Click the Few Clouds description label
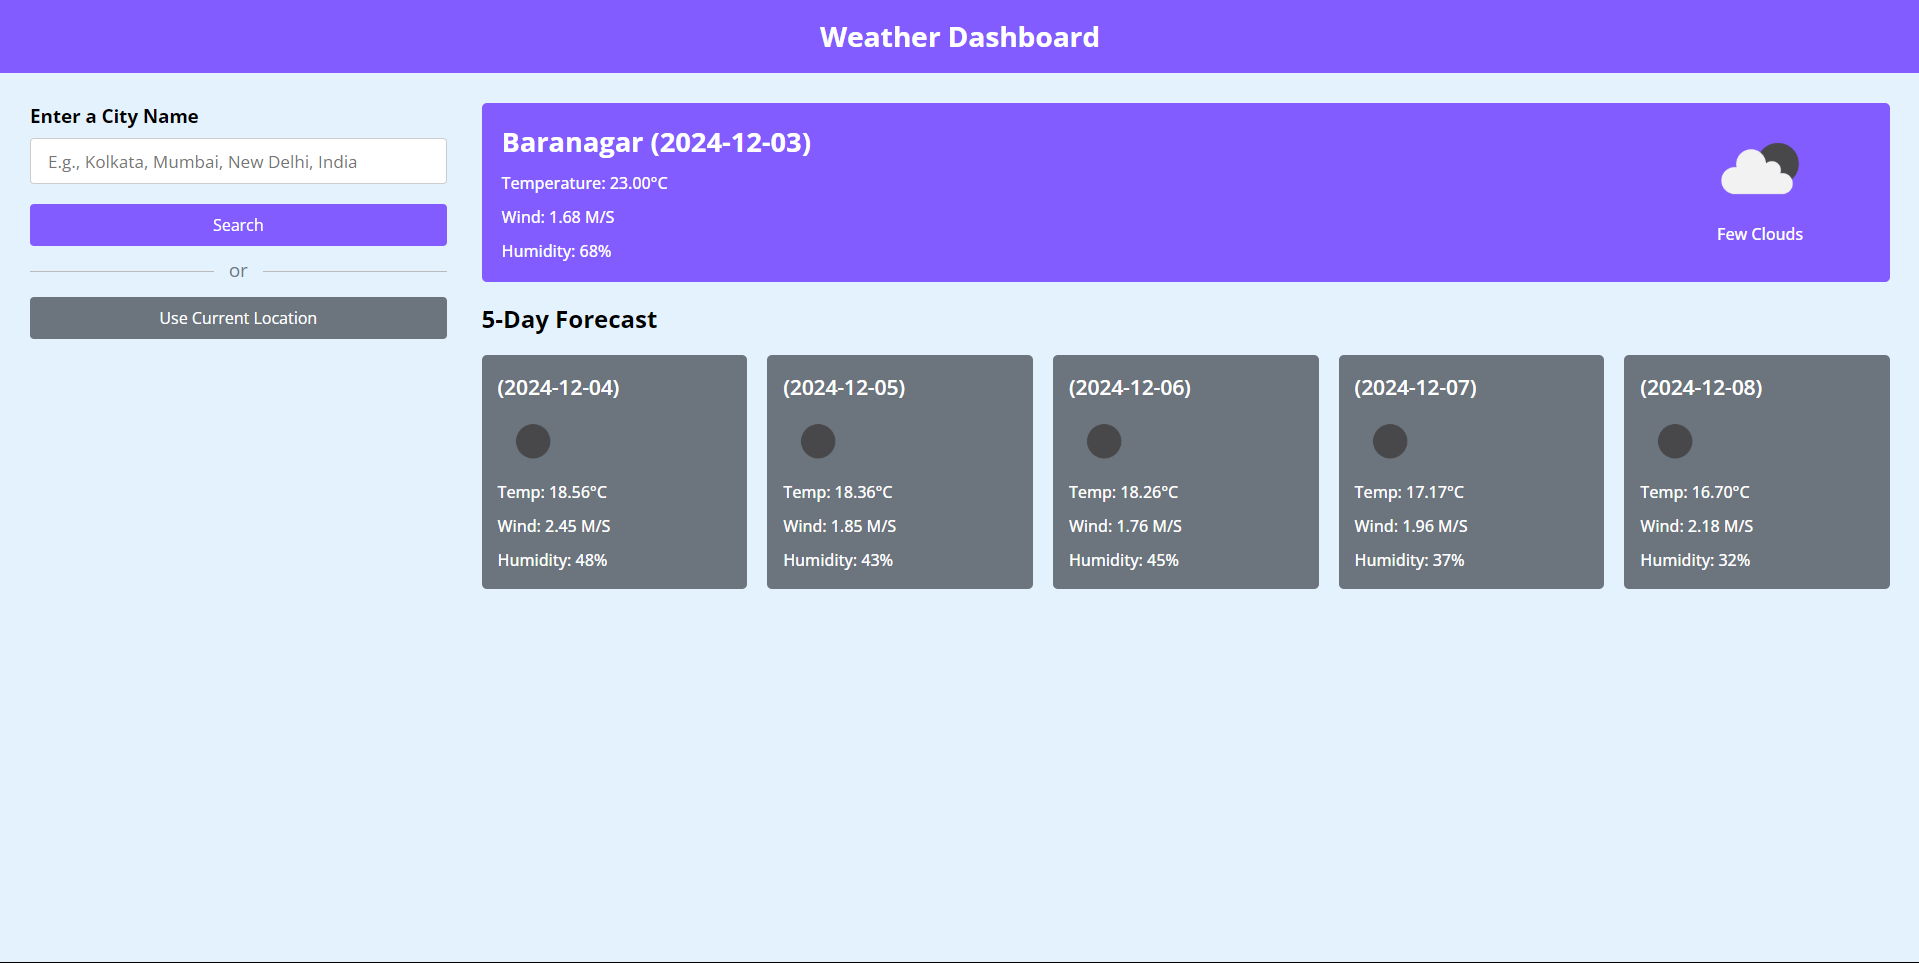 click(1759, 234)
